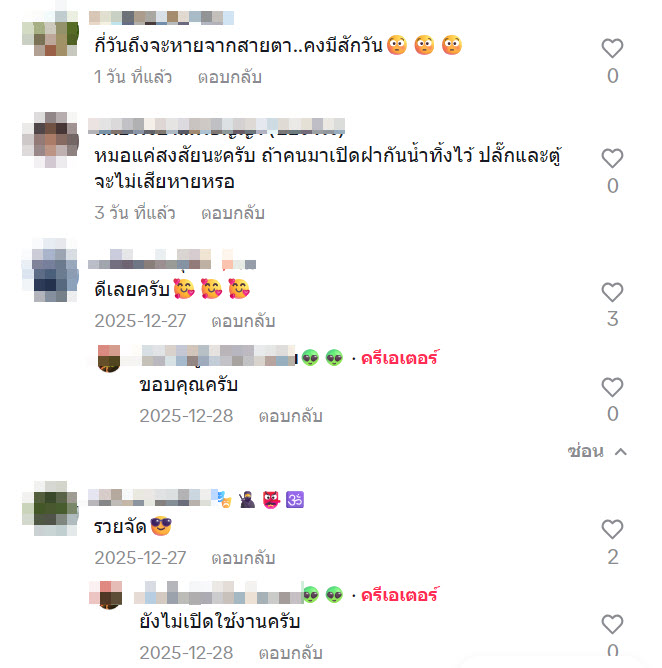
Task: Collapse replies with the ซ่อน chevron
Action: click(x=597, y=451)
